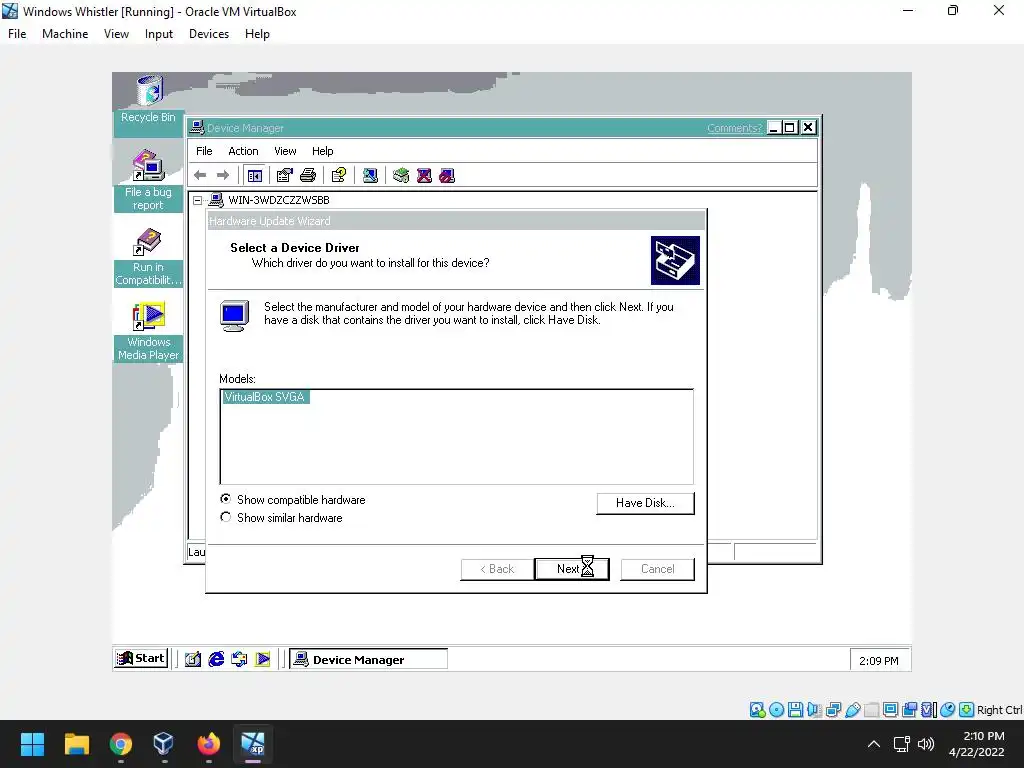This screenshot has height=768, width=1024.
Task: Click the Cancel button in the wizard
Action: click(657, 569)
